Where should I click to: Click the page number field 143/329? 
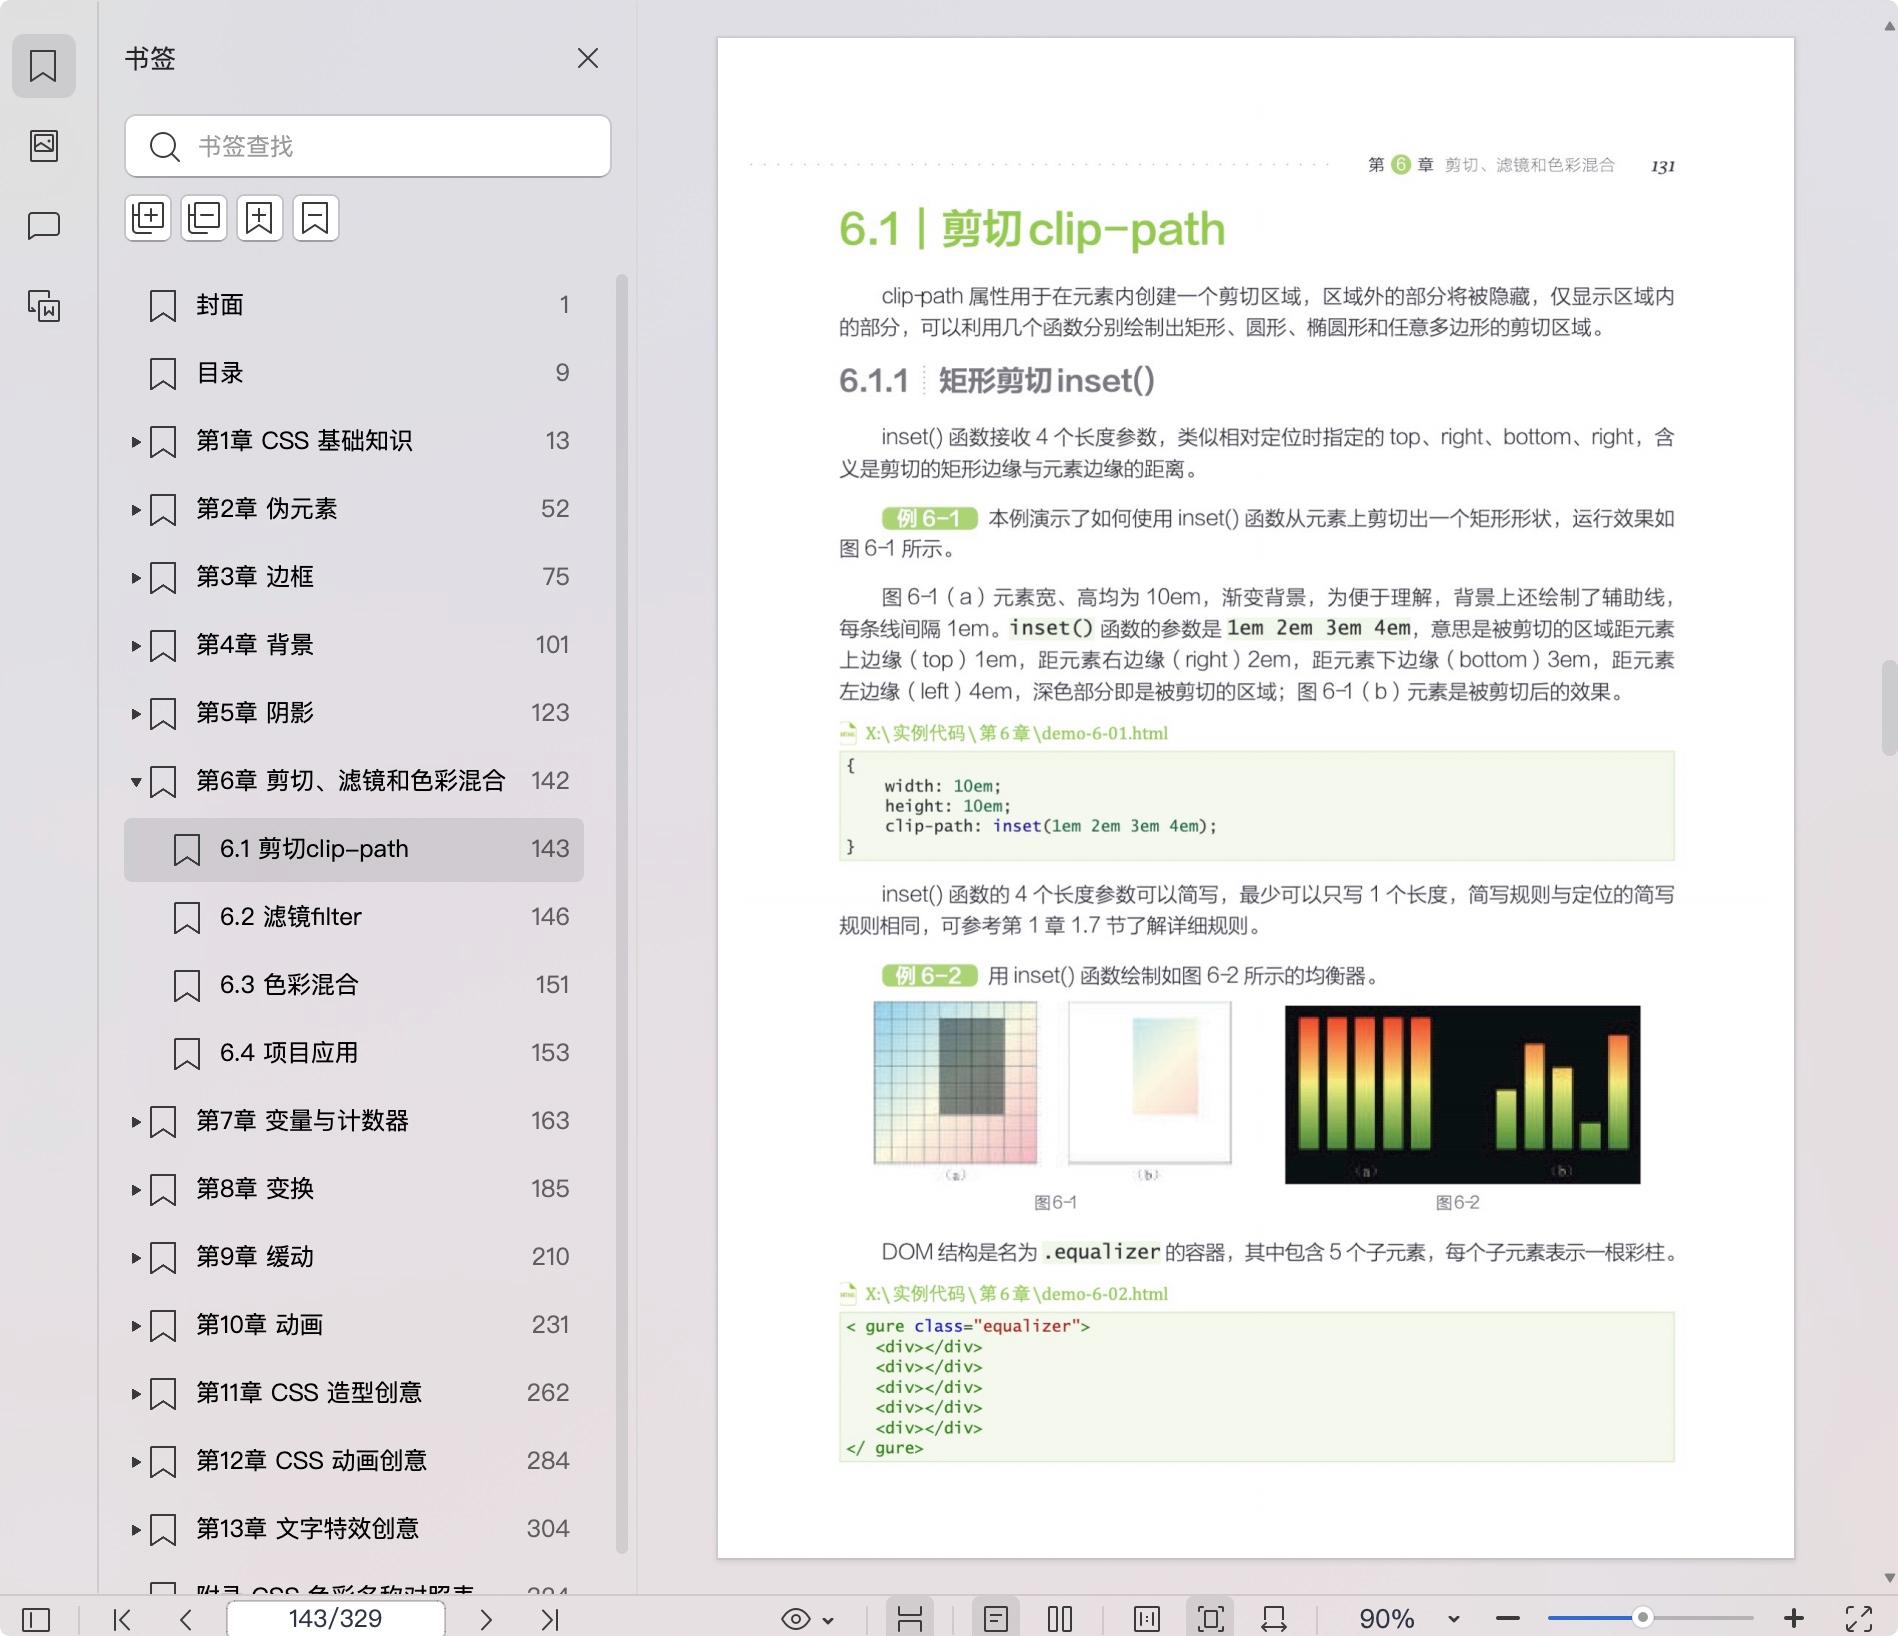coord(336,1618)
